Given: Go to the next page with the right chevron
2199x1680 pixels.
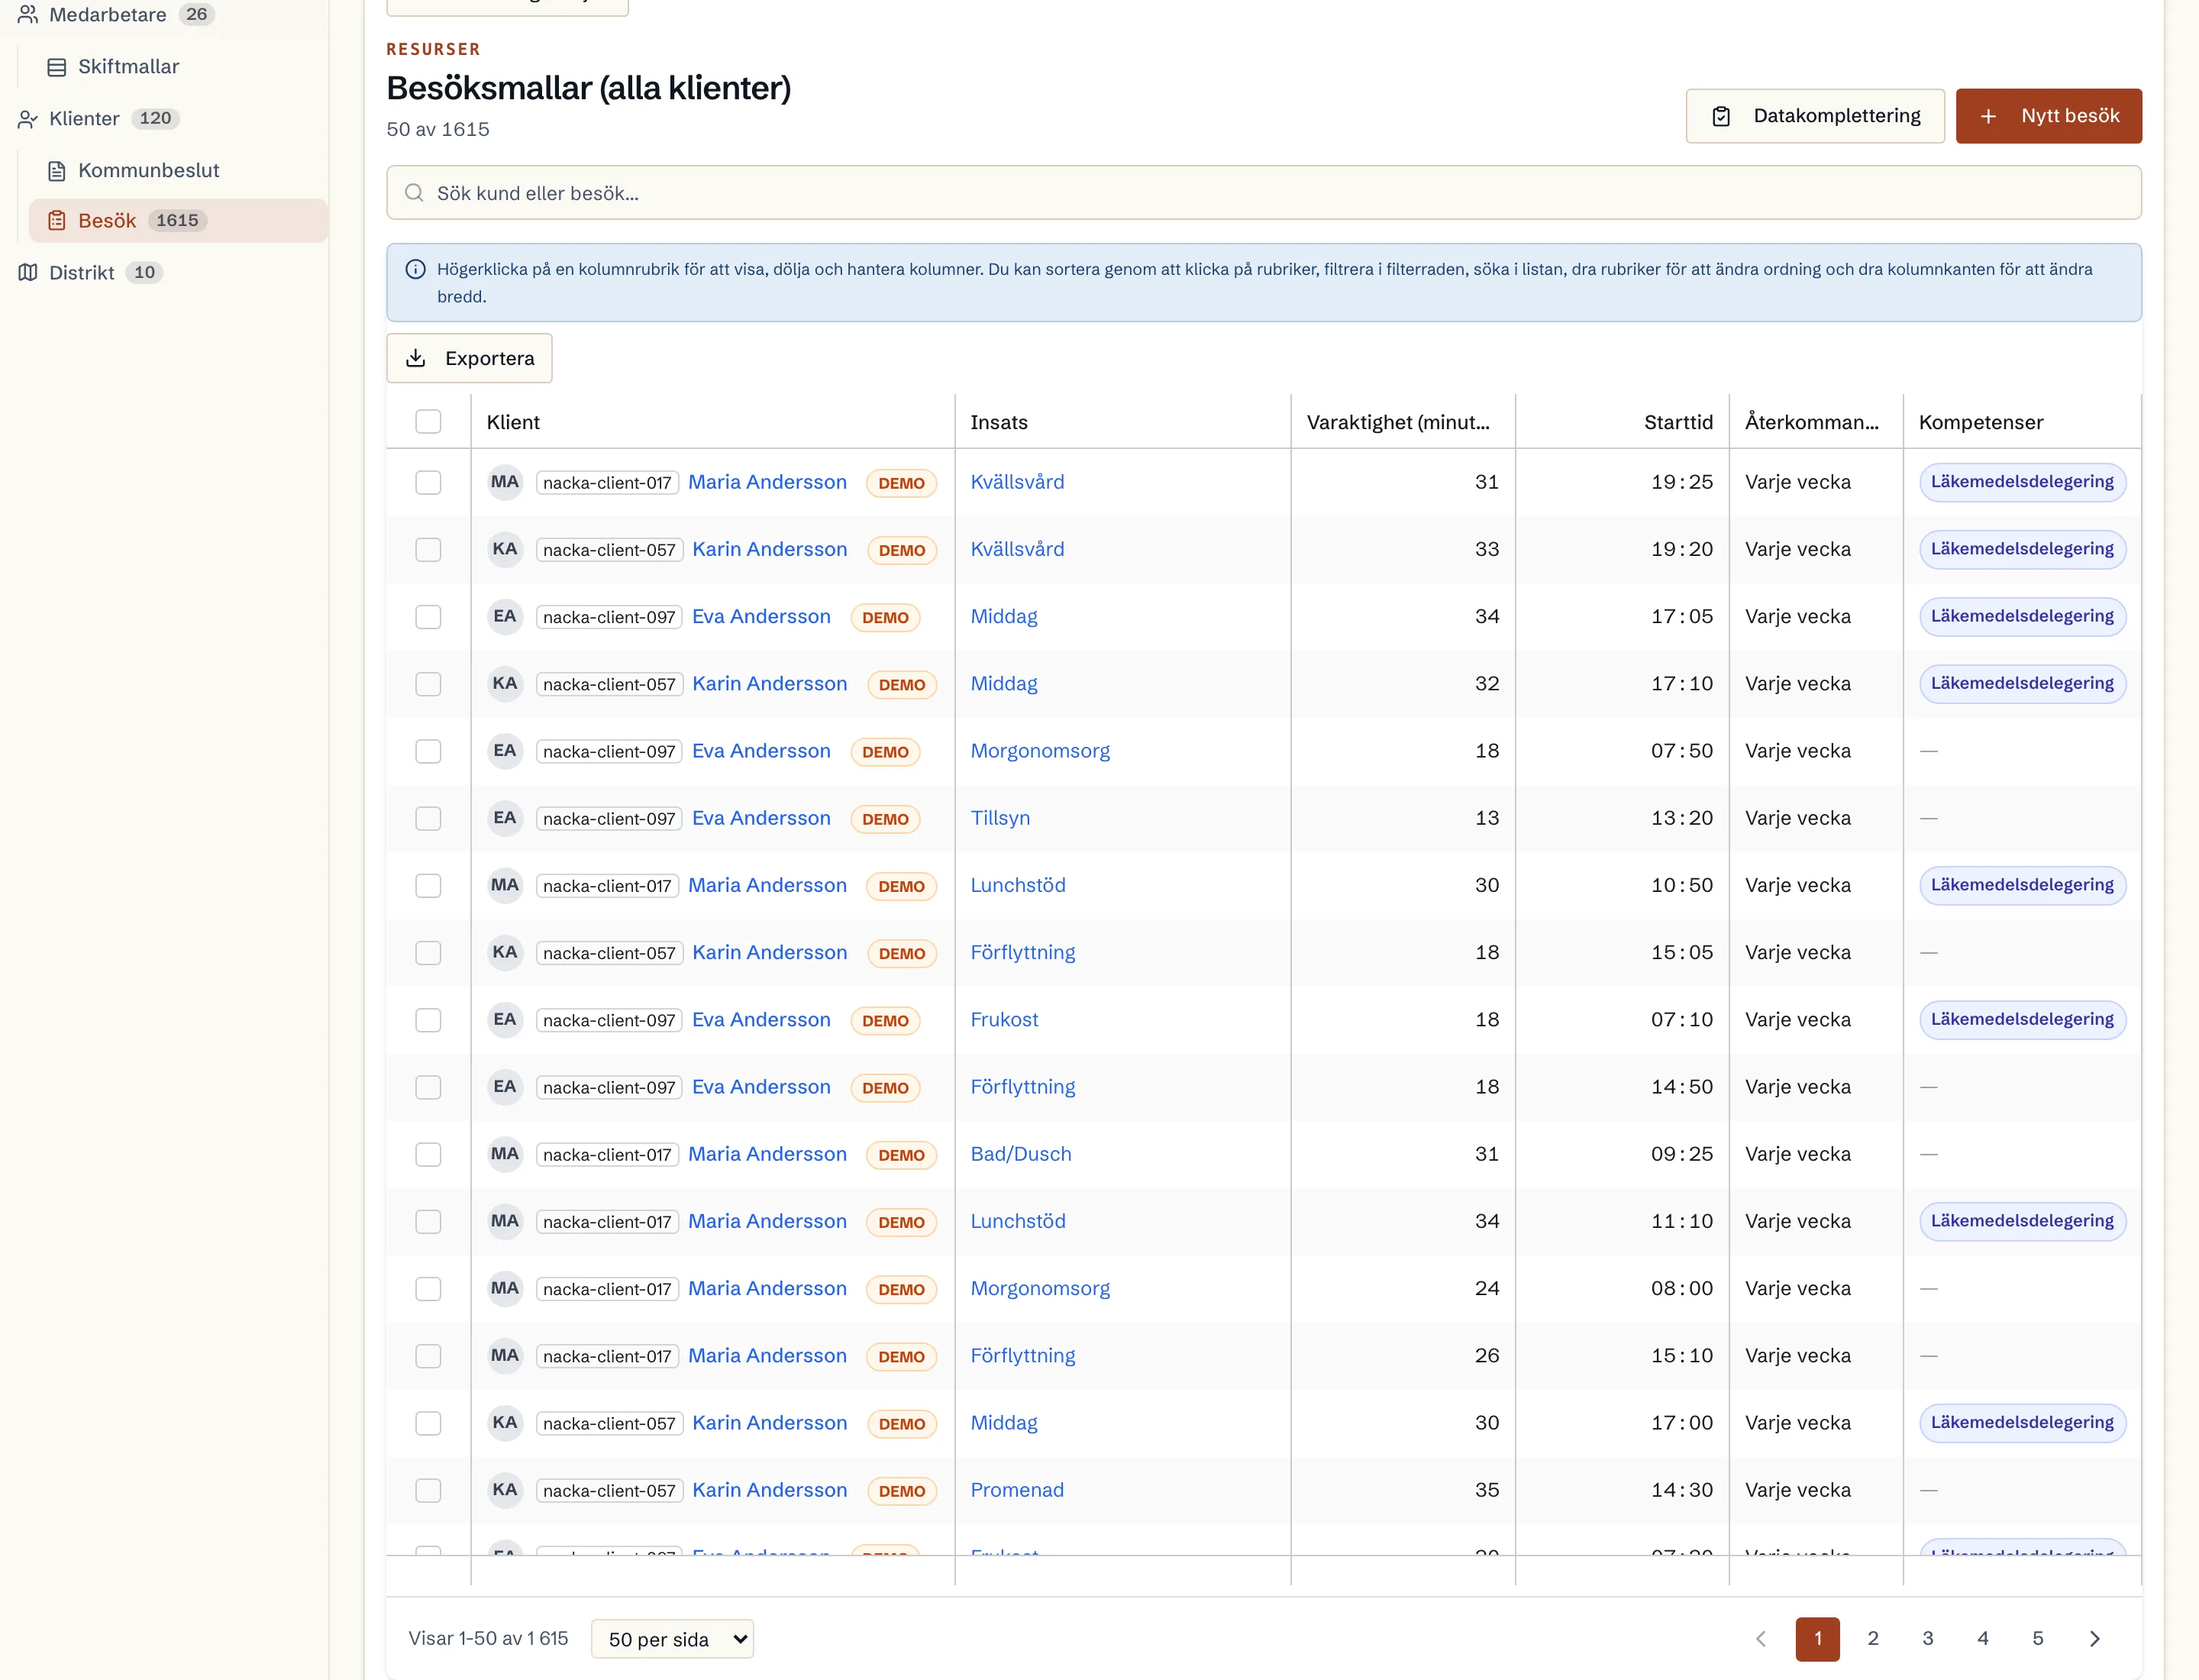Looking at the screenshot, I should (x=2094, y=1638).
